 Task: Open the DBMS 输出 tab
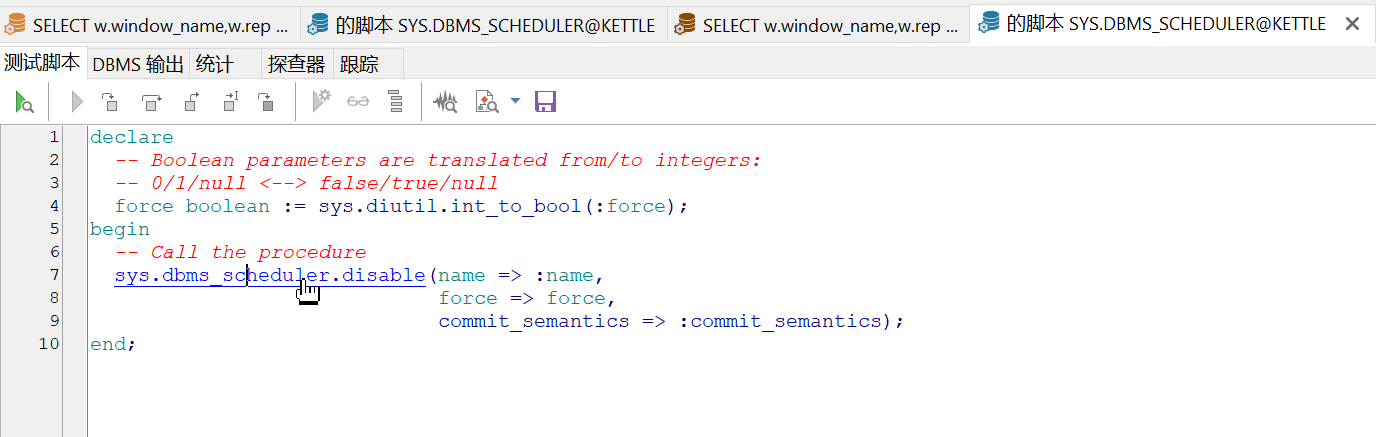click(x=138, y=64)
